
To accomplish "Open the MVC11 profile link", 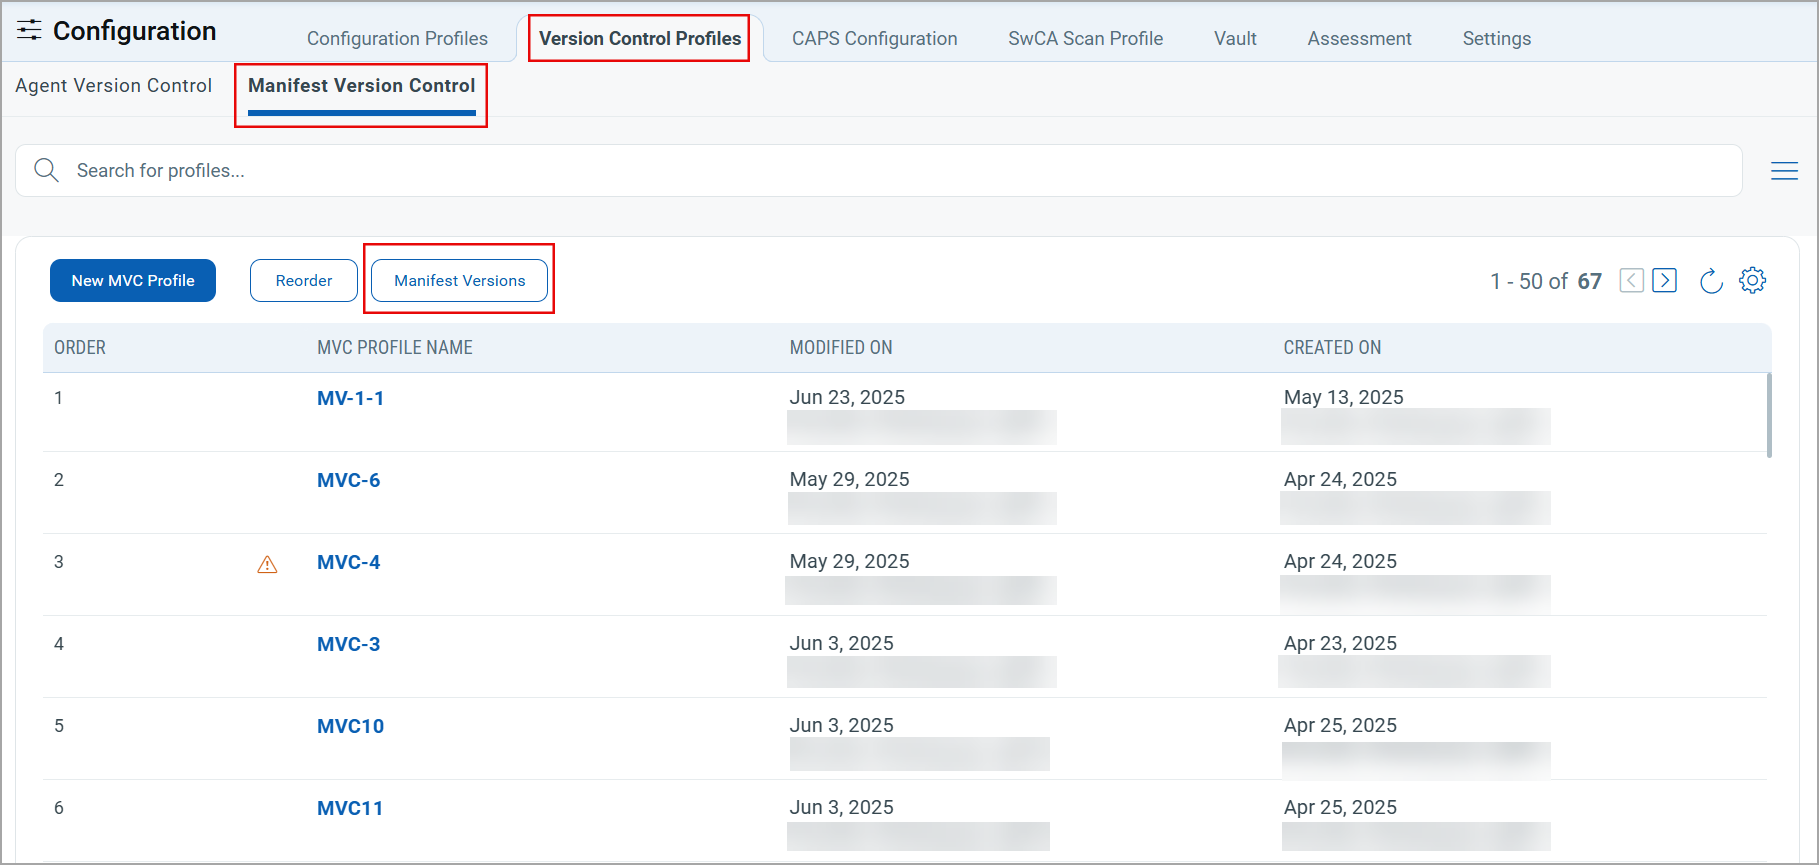I will 350,808.
